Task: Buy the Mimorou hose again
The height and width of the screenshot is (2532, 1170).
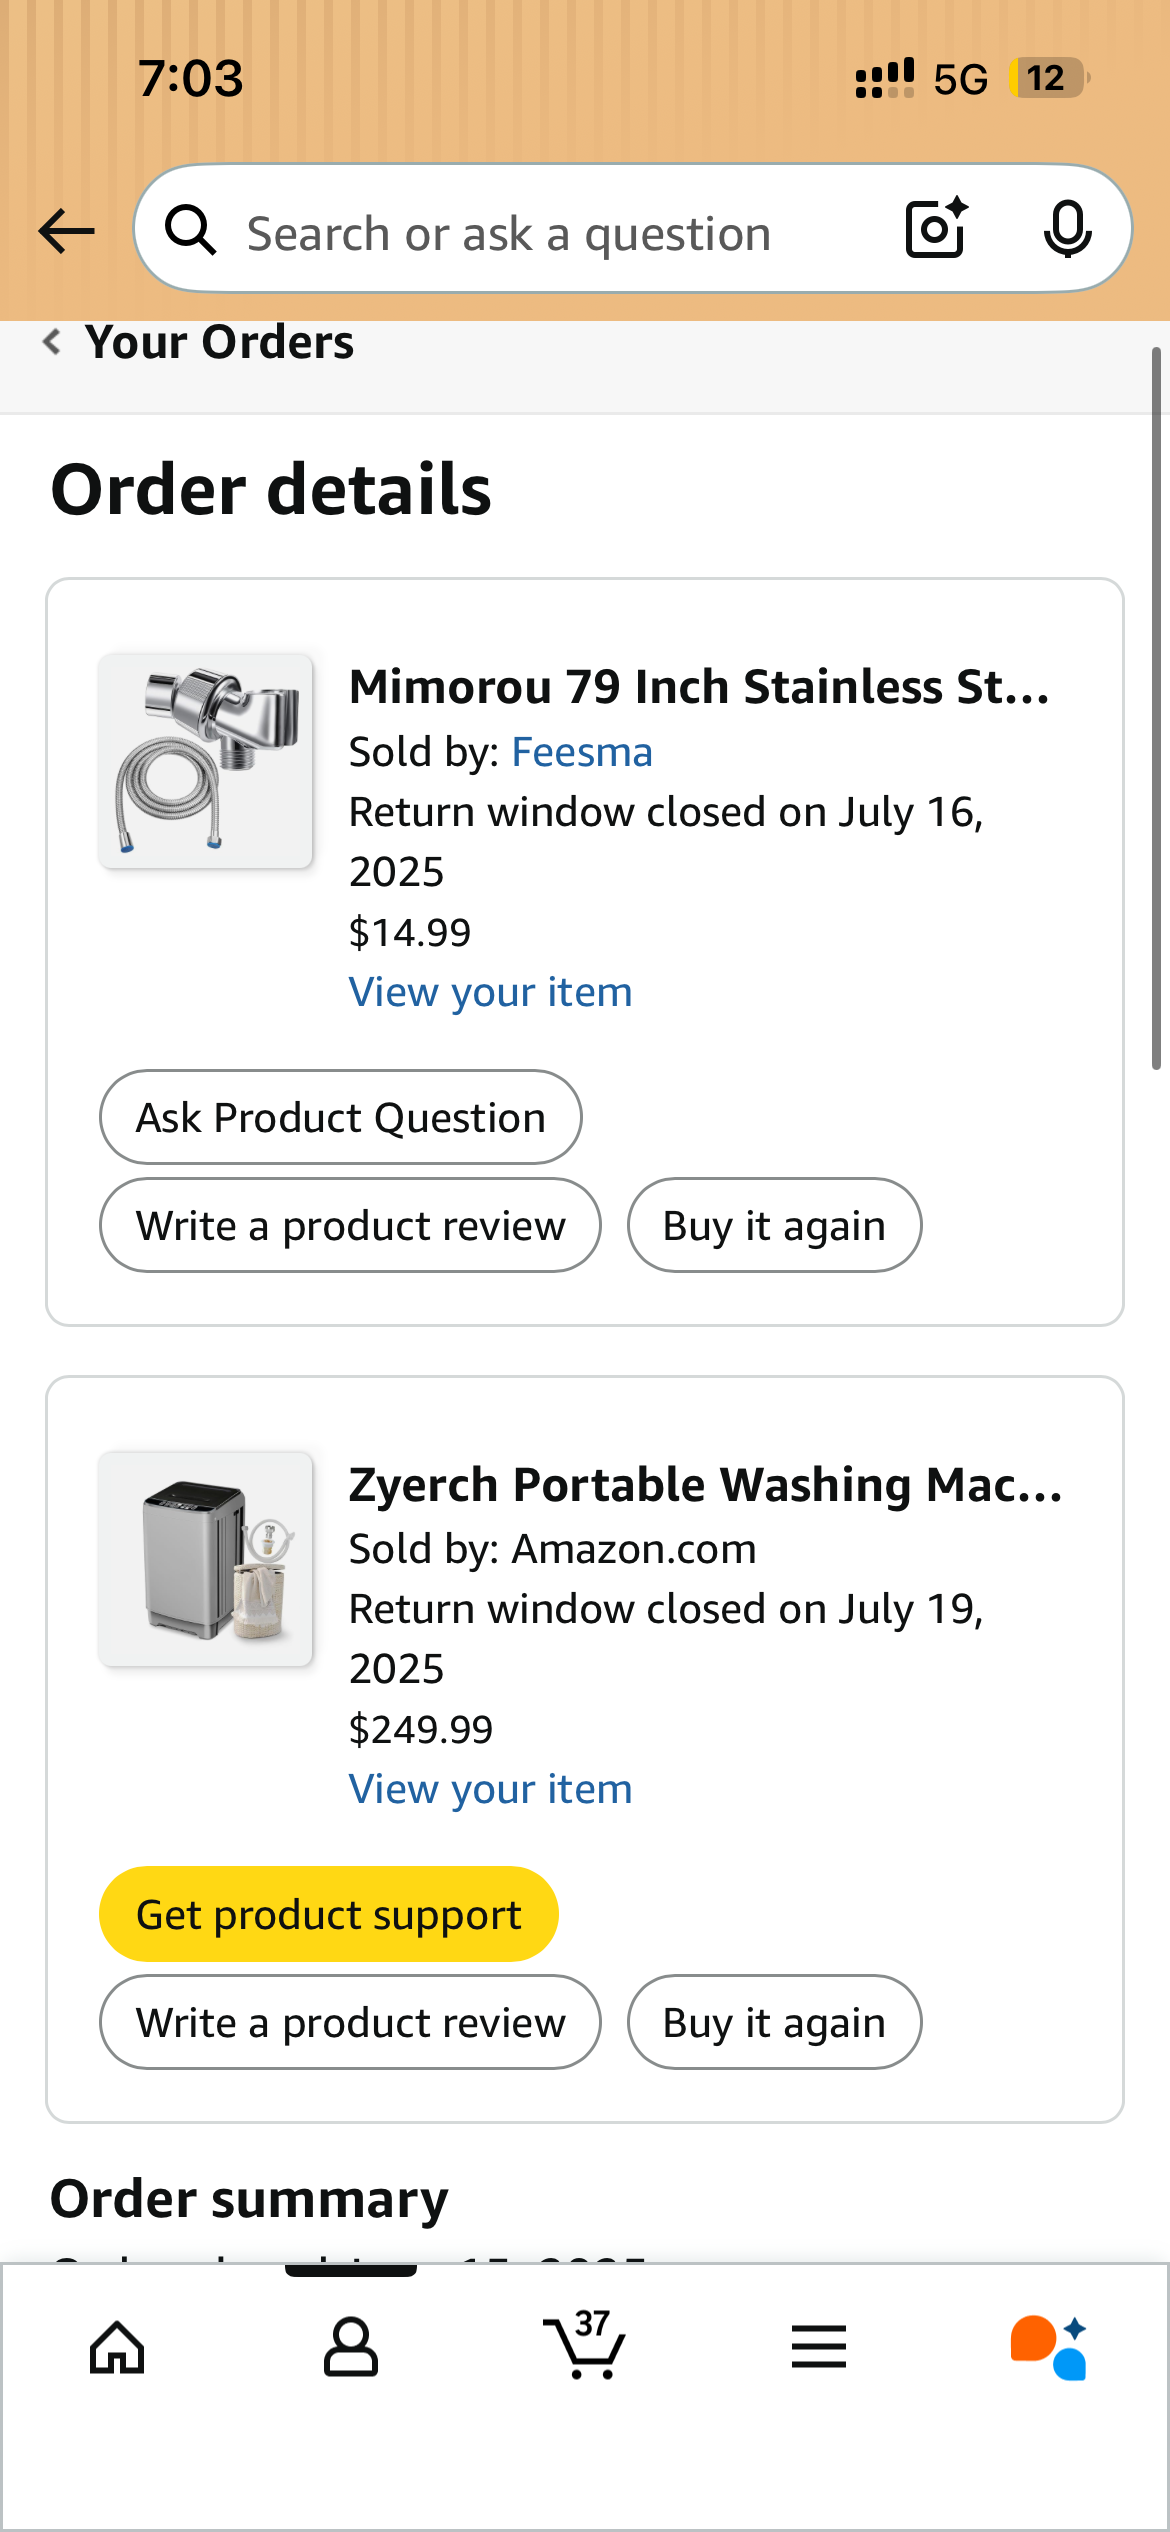Action: [x=774, y=1225]
